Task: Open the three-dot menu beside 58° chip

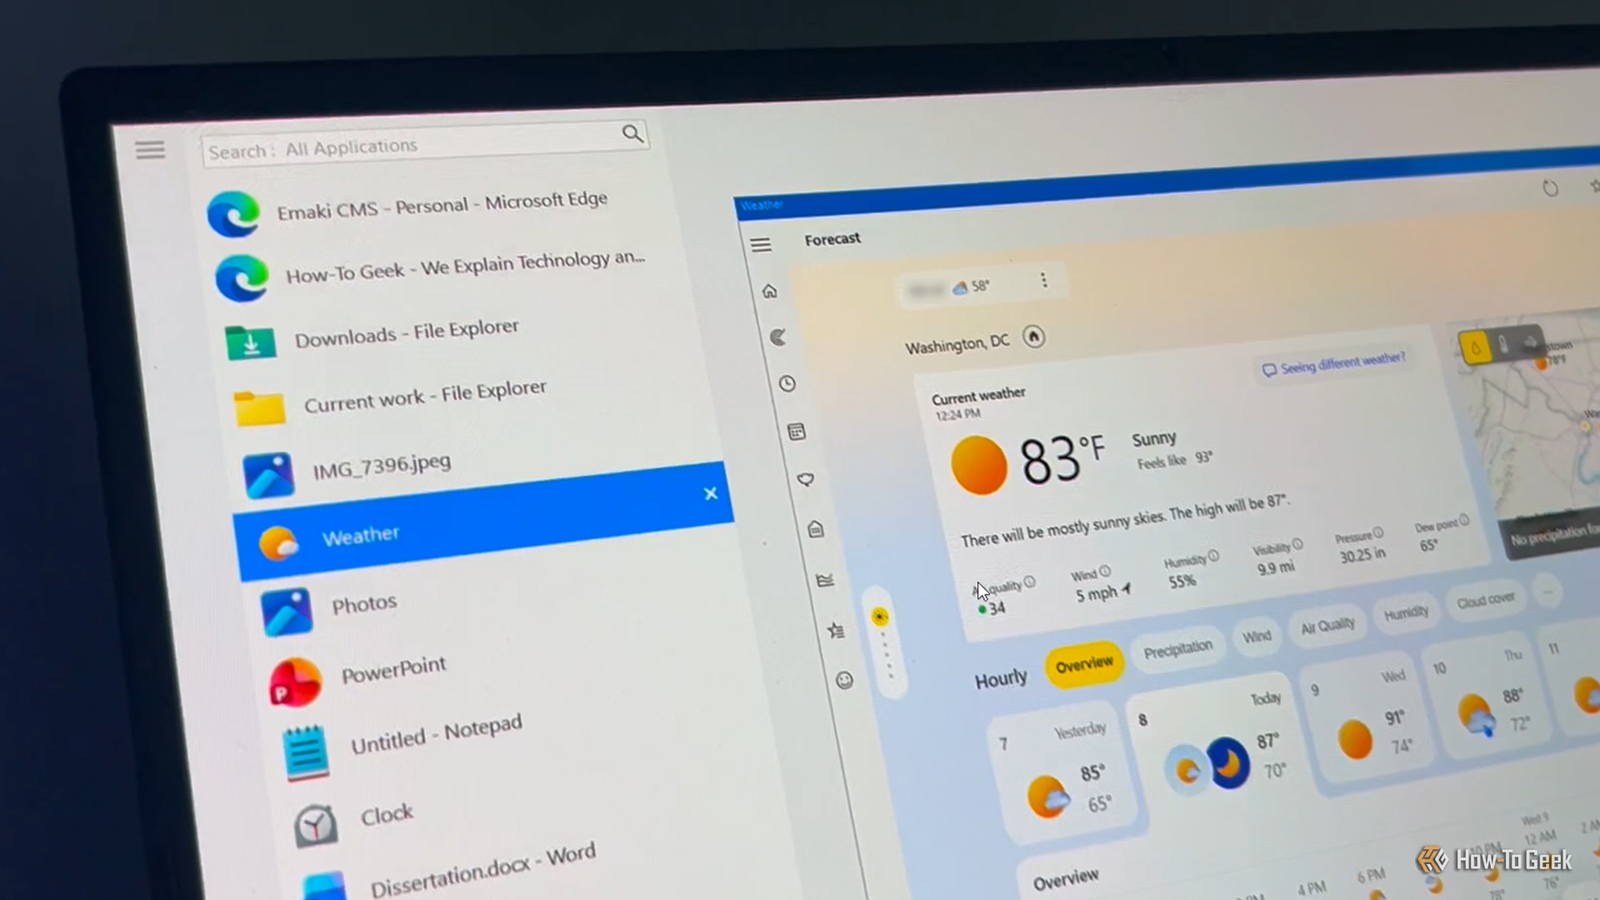Action: point(1044,280)
